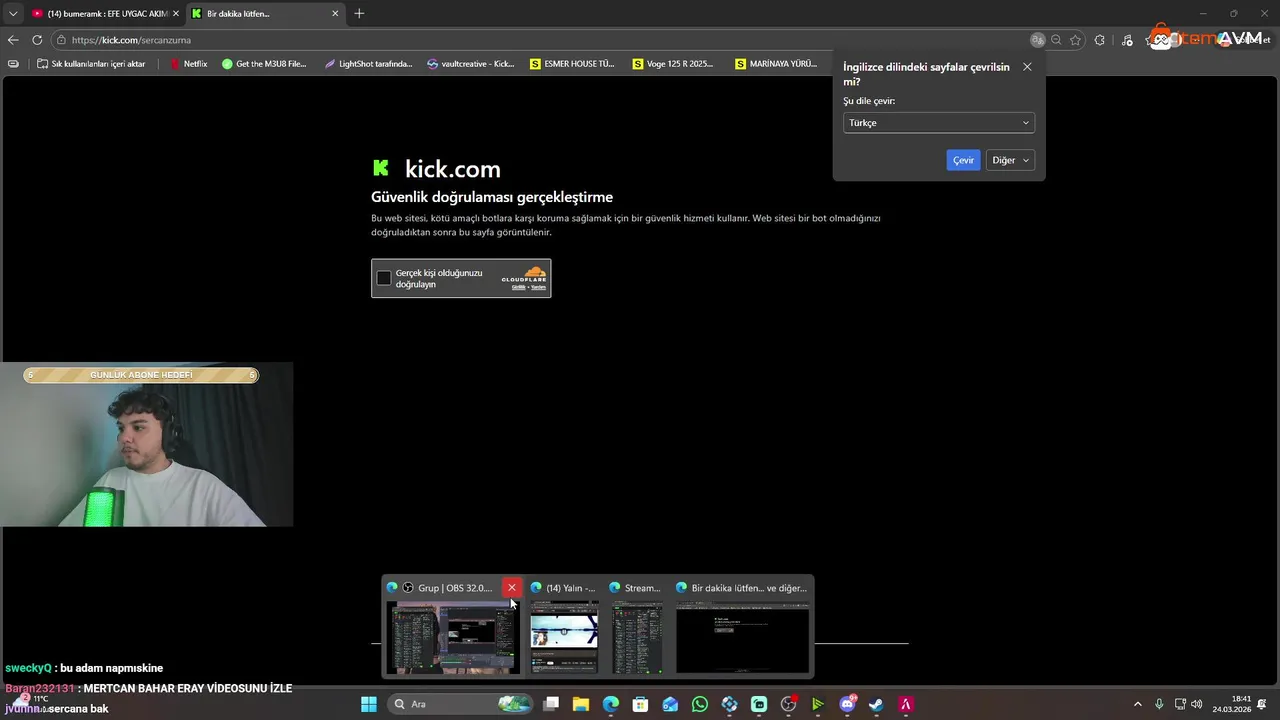The image size is (1280, 720).
Task: Open Task View from the taskbar
Action: click(x=551, y=704)
